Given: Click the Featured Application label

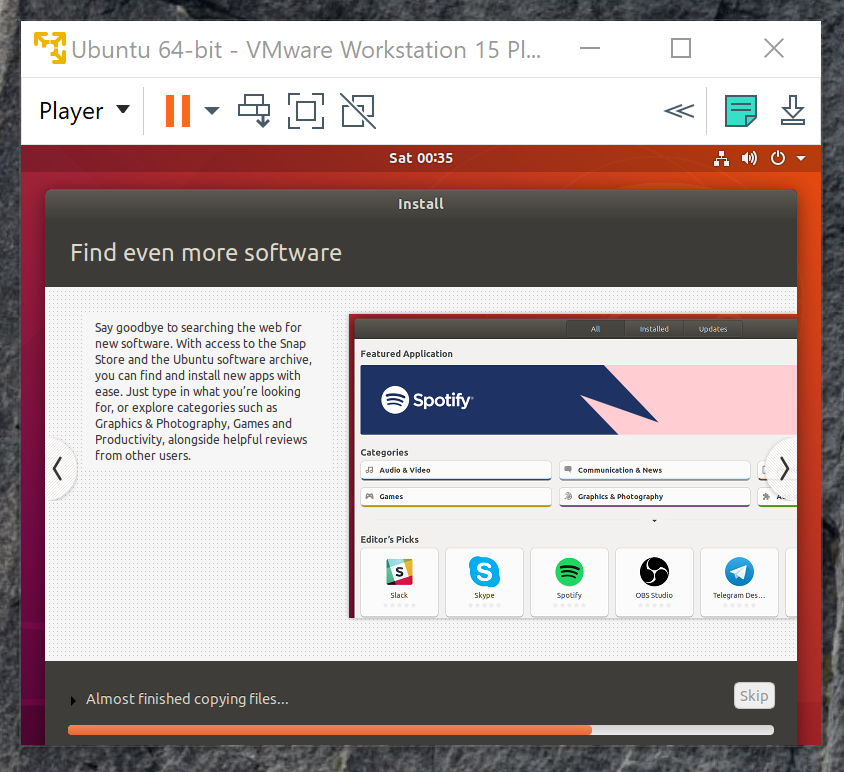Looking at the screenshot, I should [x=406, y=354].
